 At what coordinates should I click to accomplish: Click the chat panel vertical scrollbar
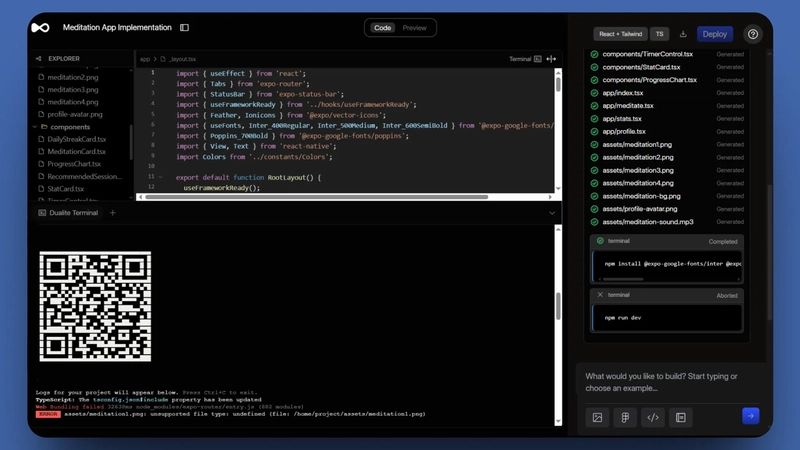[769, 253]
